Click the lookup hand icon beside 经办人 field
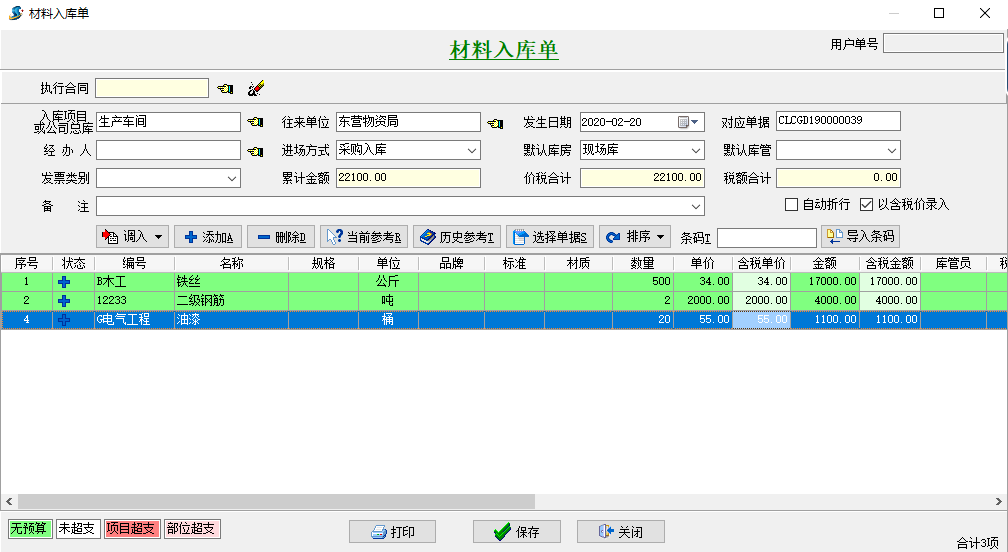1008x552 pixels. pos(256,151)
